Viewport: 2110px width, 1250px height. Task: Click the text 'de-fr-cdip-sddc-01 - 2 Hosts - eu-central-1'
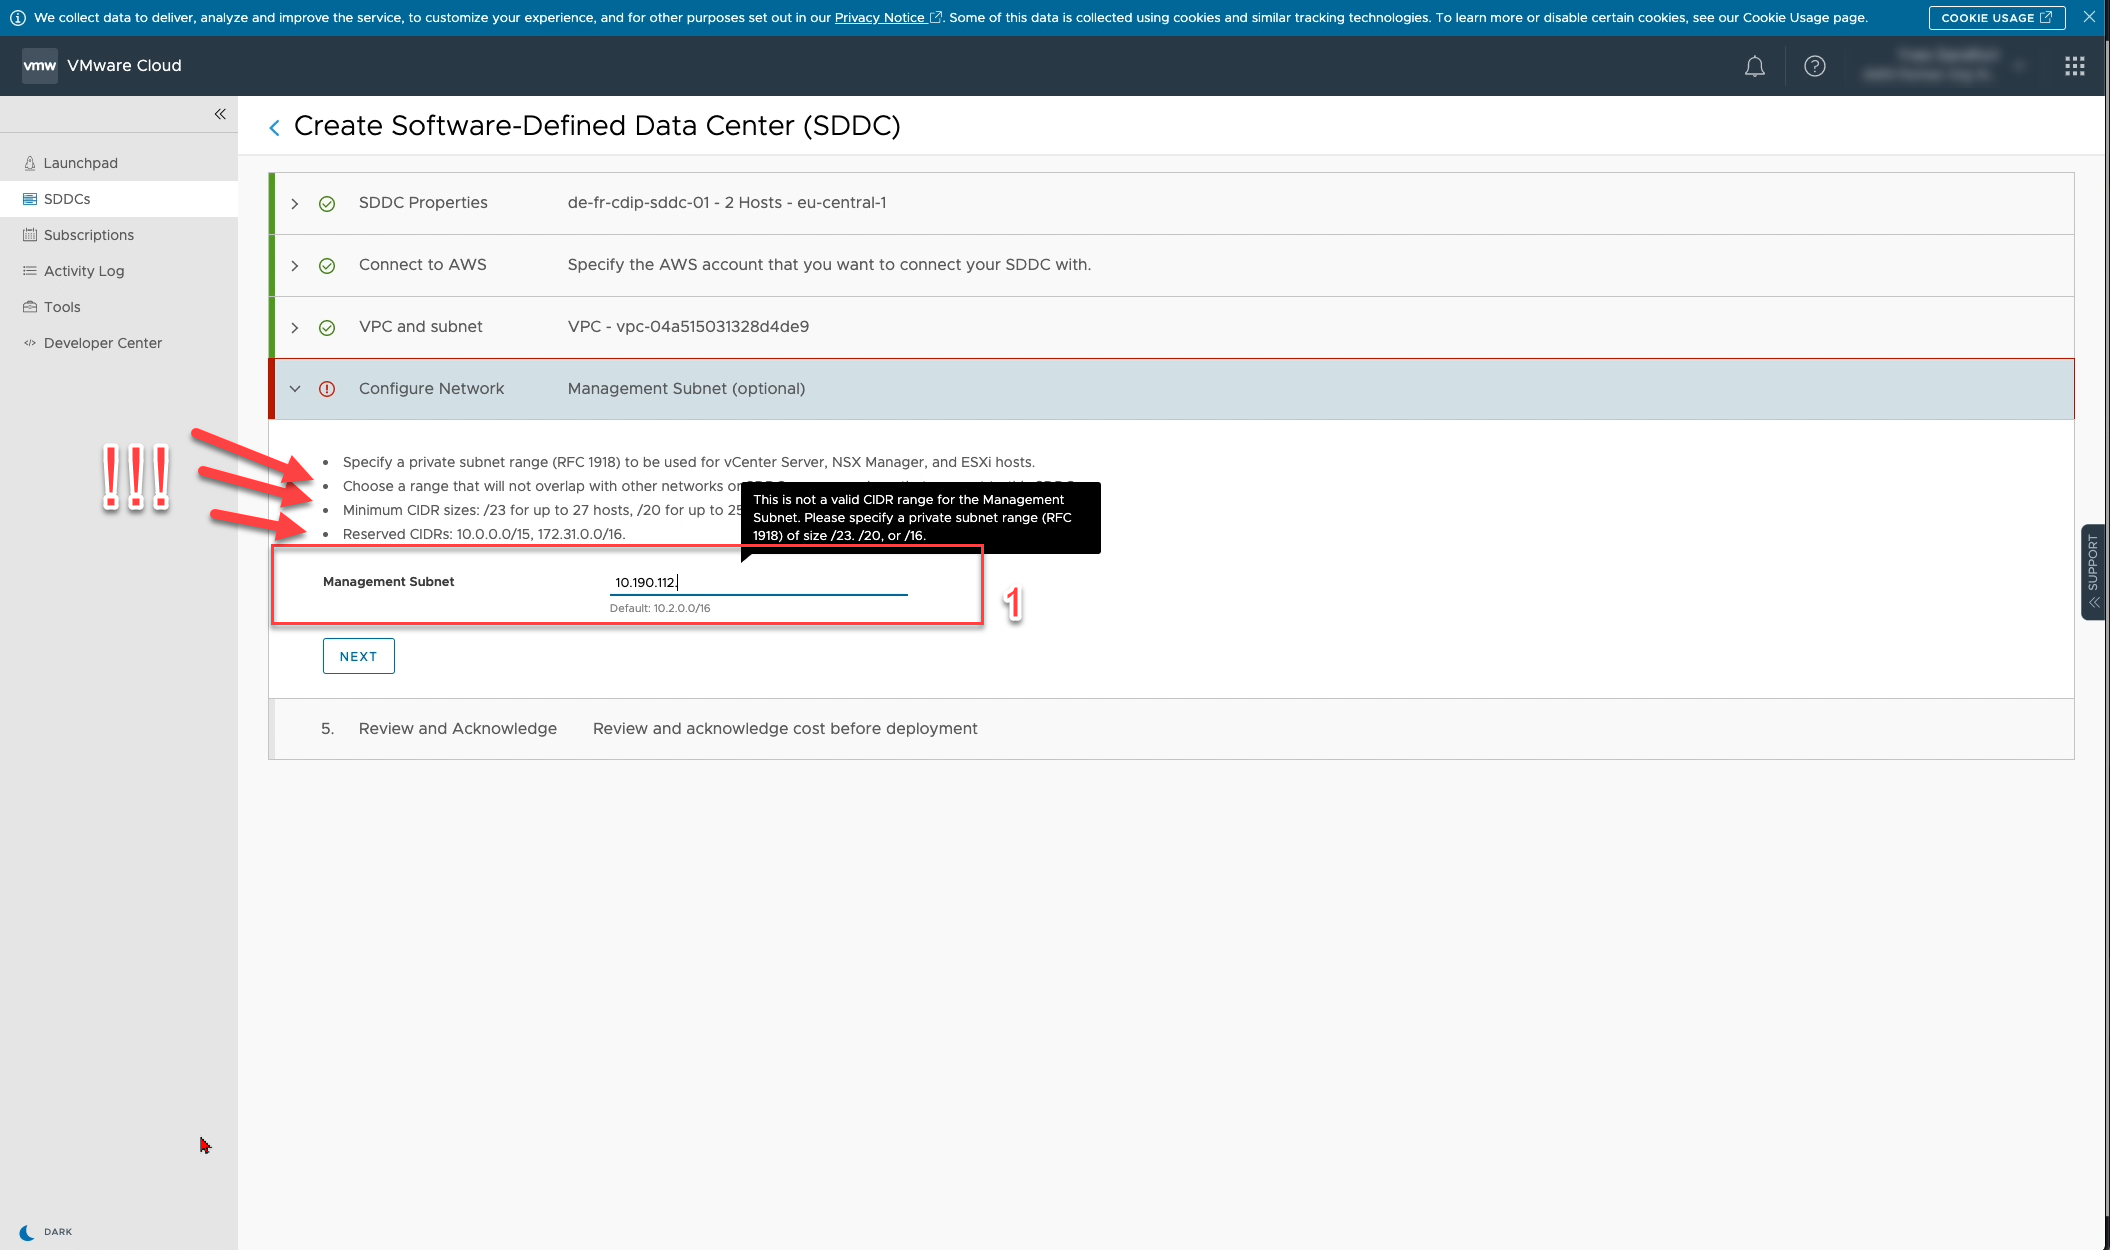[727, 203]
